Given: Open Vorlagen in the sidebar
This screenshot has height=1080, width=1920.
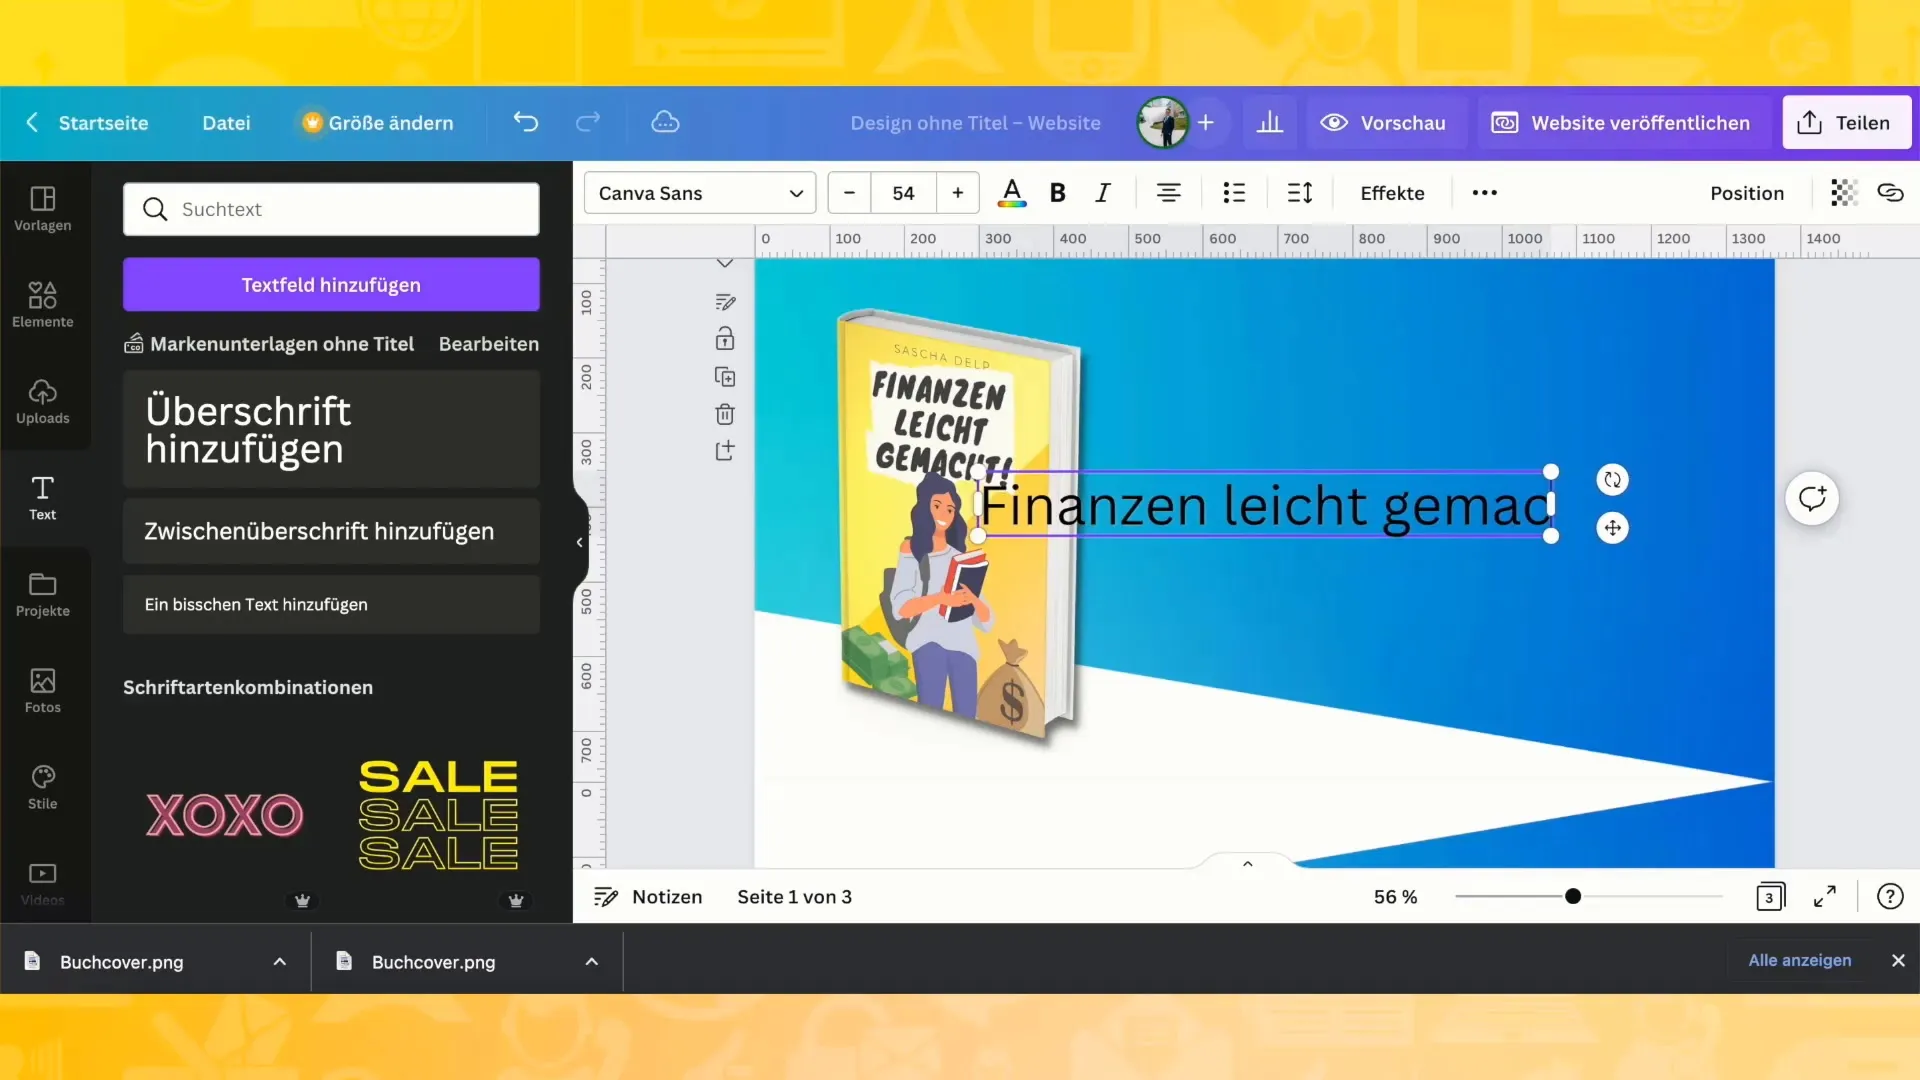Looking at the screenshot, I should [43, 209].
